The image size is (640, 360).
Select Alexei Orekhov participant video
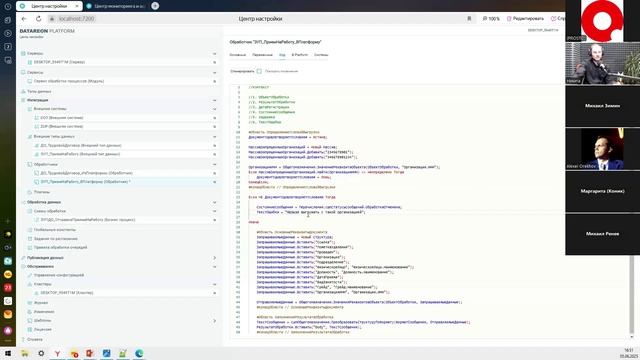click(602, 149)
